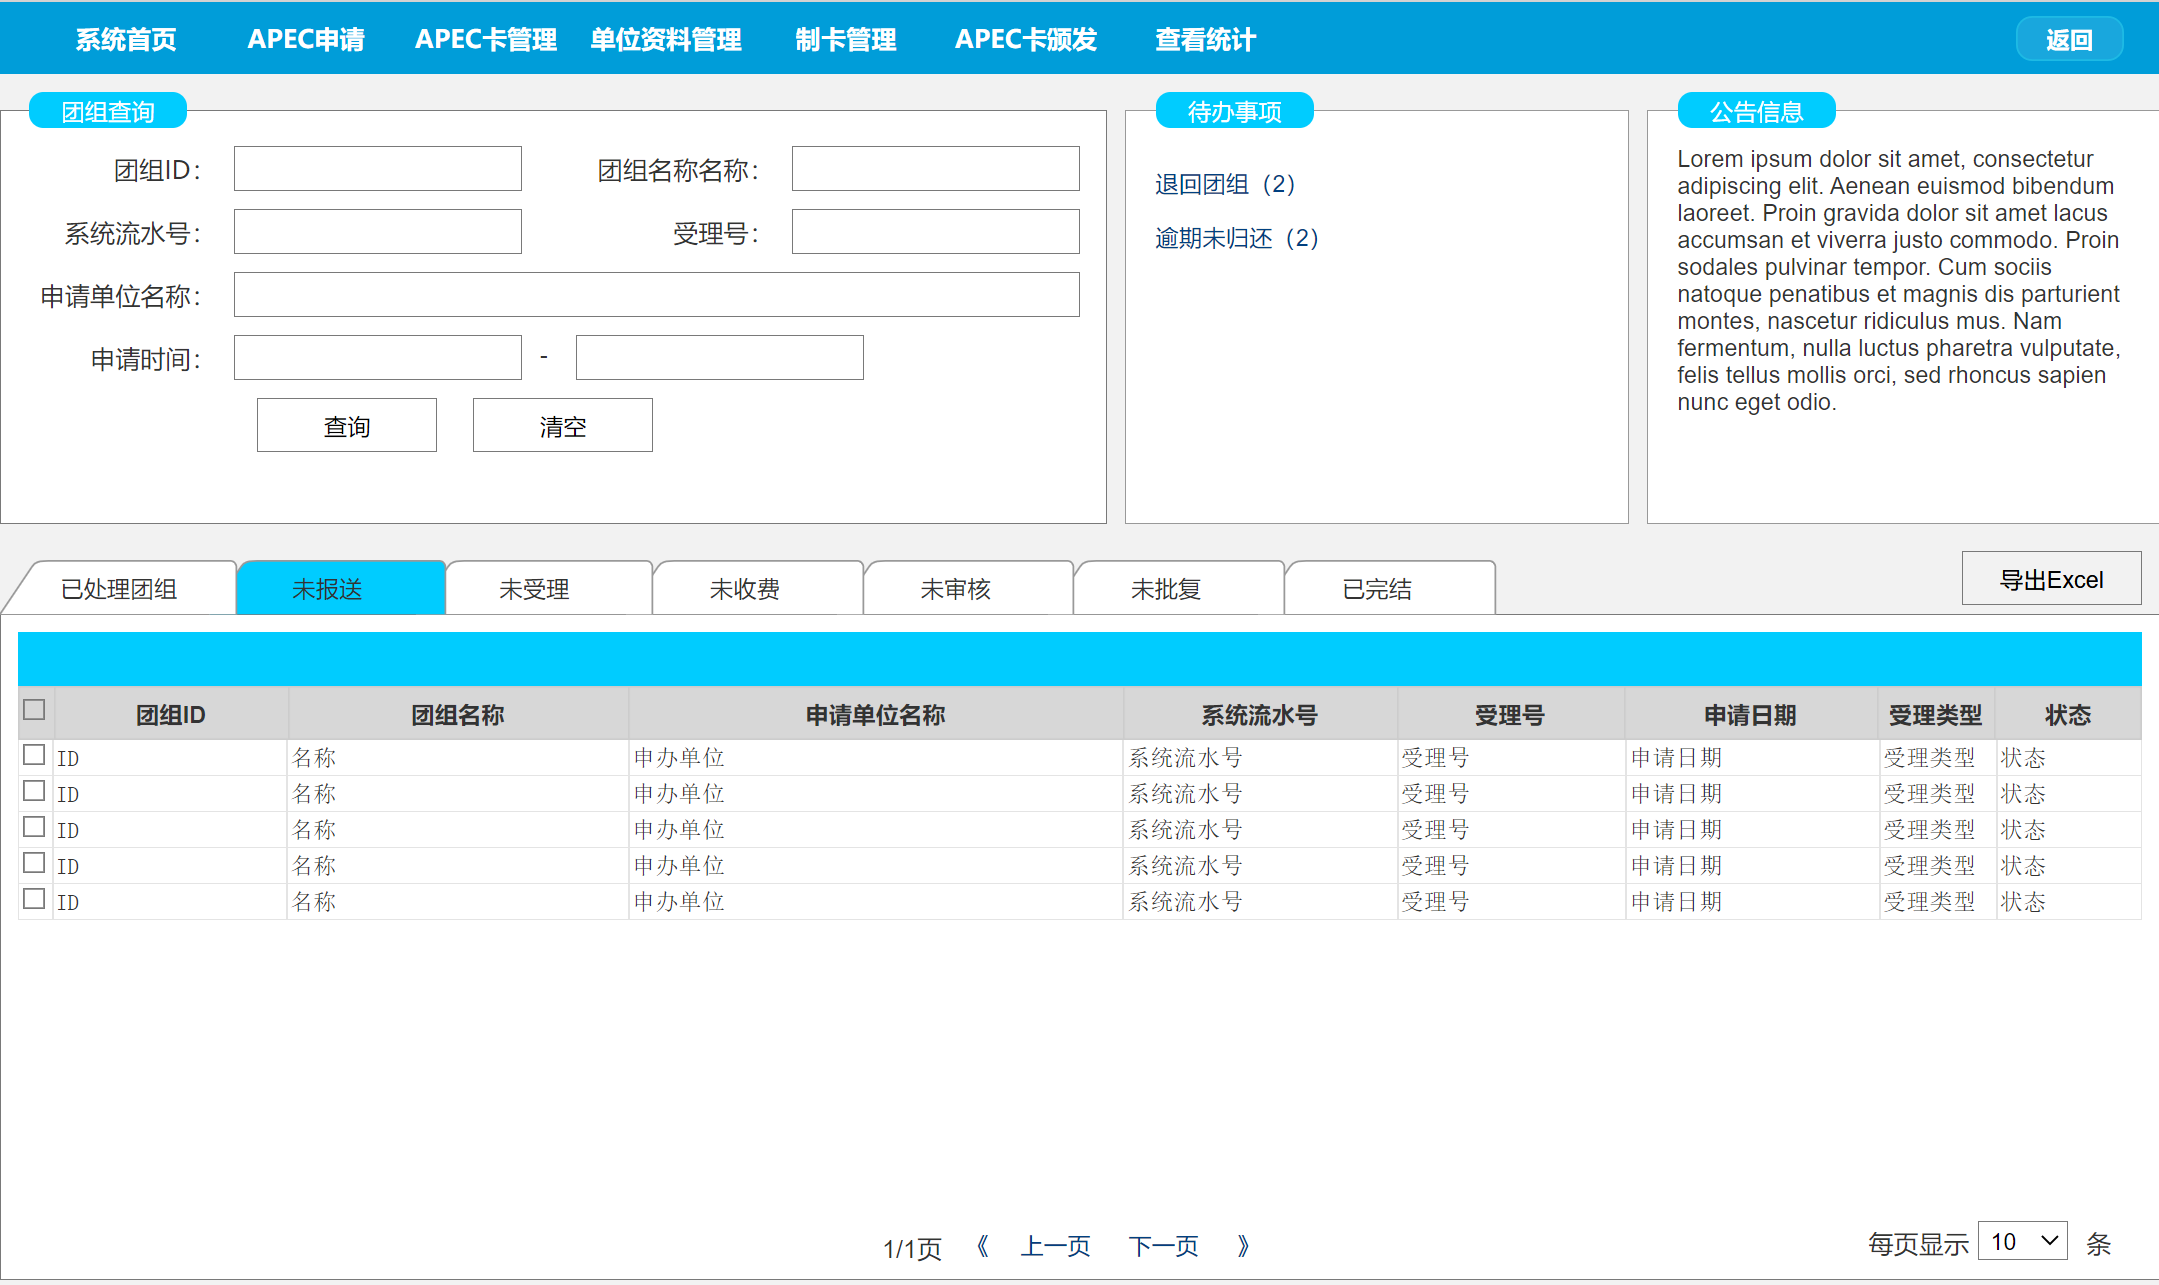Open the APEC申请 menu

(306, 40)
